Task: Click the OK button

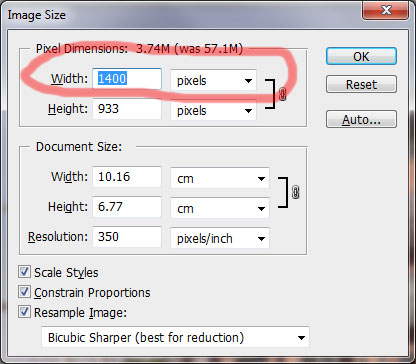Action: (361, 56)
